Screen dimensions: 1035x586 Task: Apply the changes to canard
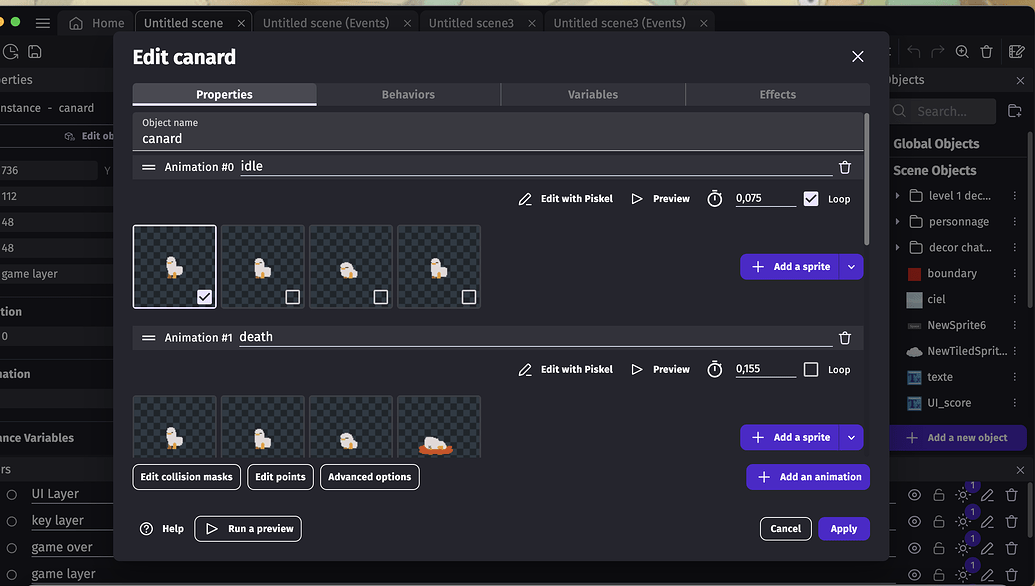[x=844, y=529]
